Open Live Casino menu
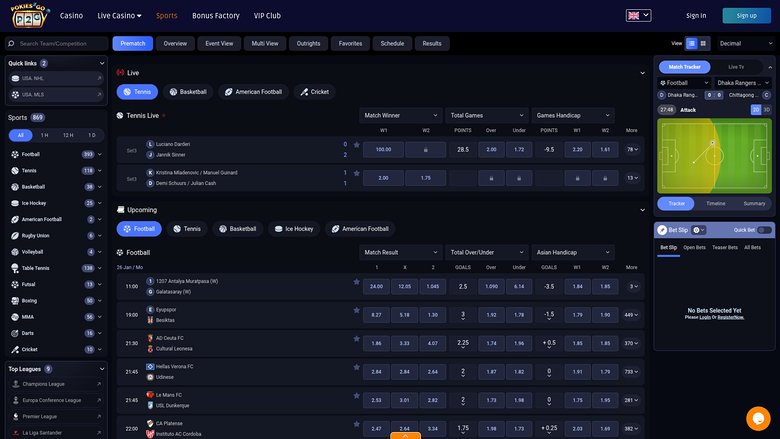This screenshot has height=439, width=780. pos(119,16)
